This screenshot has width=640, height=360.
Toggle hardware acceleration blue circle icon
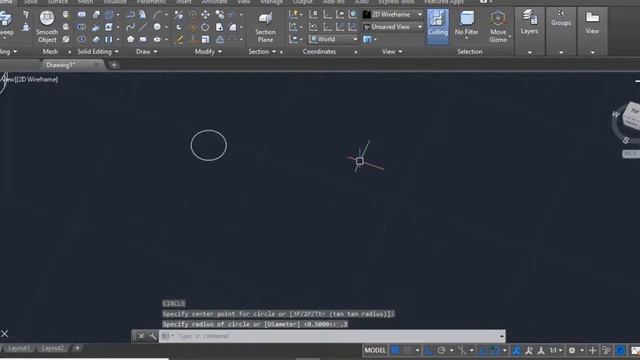click(620, 350)
